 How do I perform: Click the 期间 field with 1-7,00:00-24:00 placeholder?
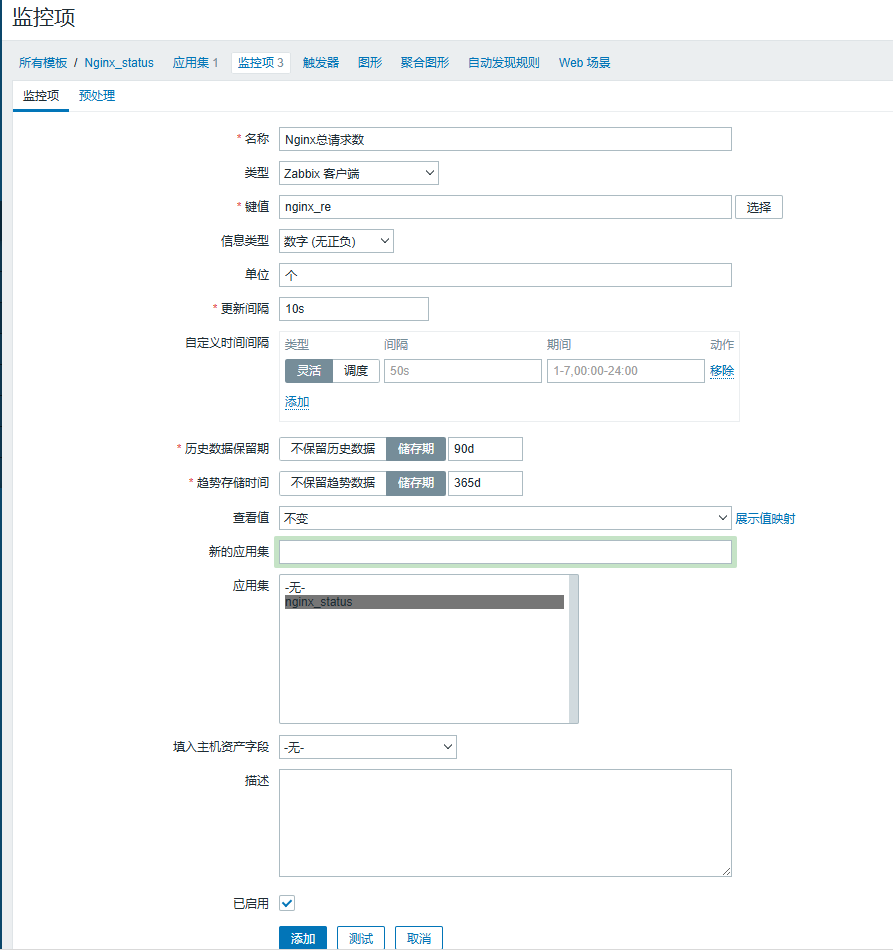click(626, 371)
